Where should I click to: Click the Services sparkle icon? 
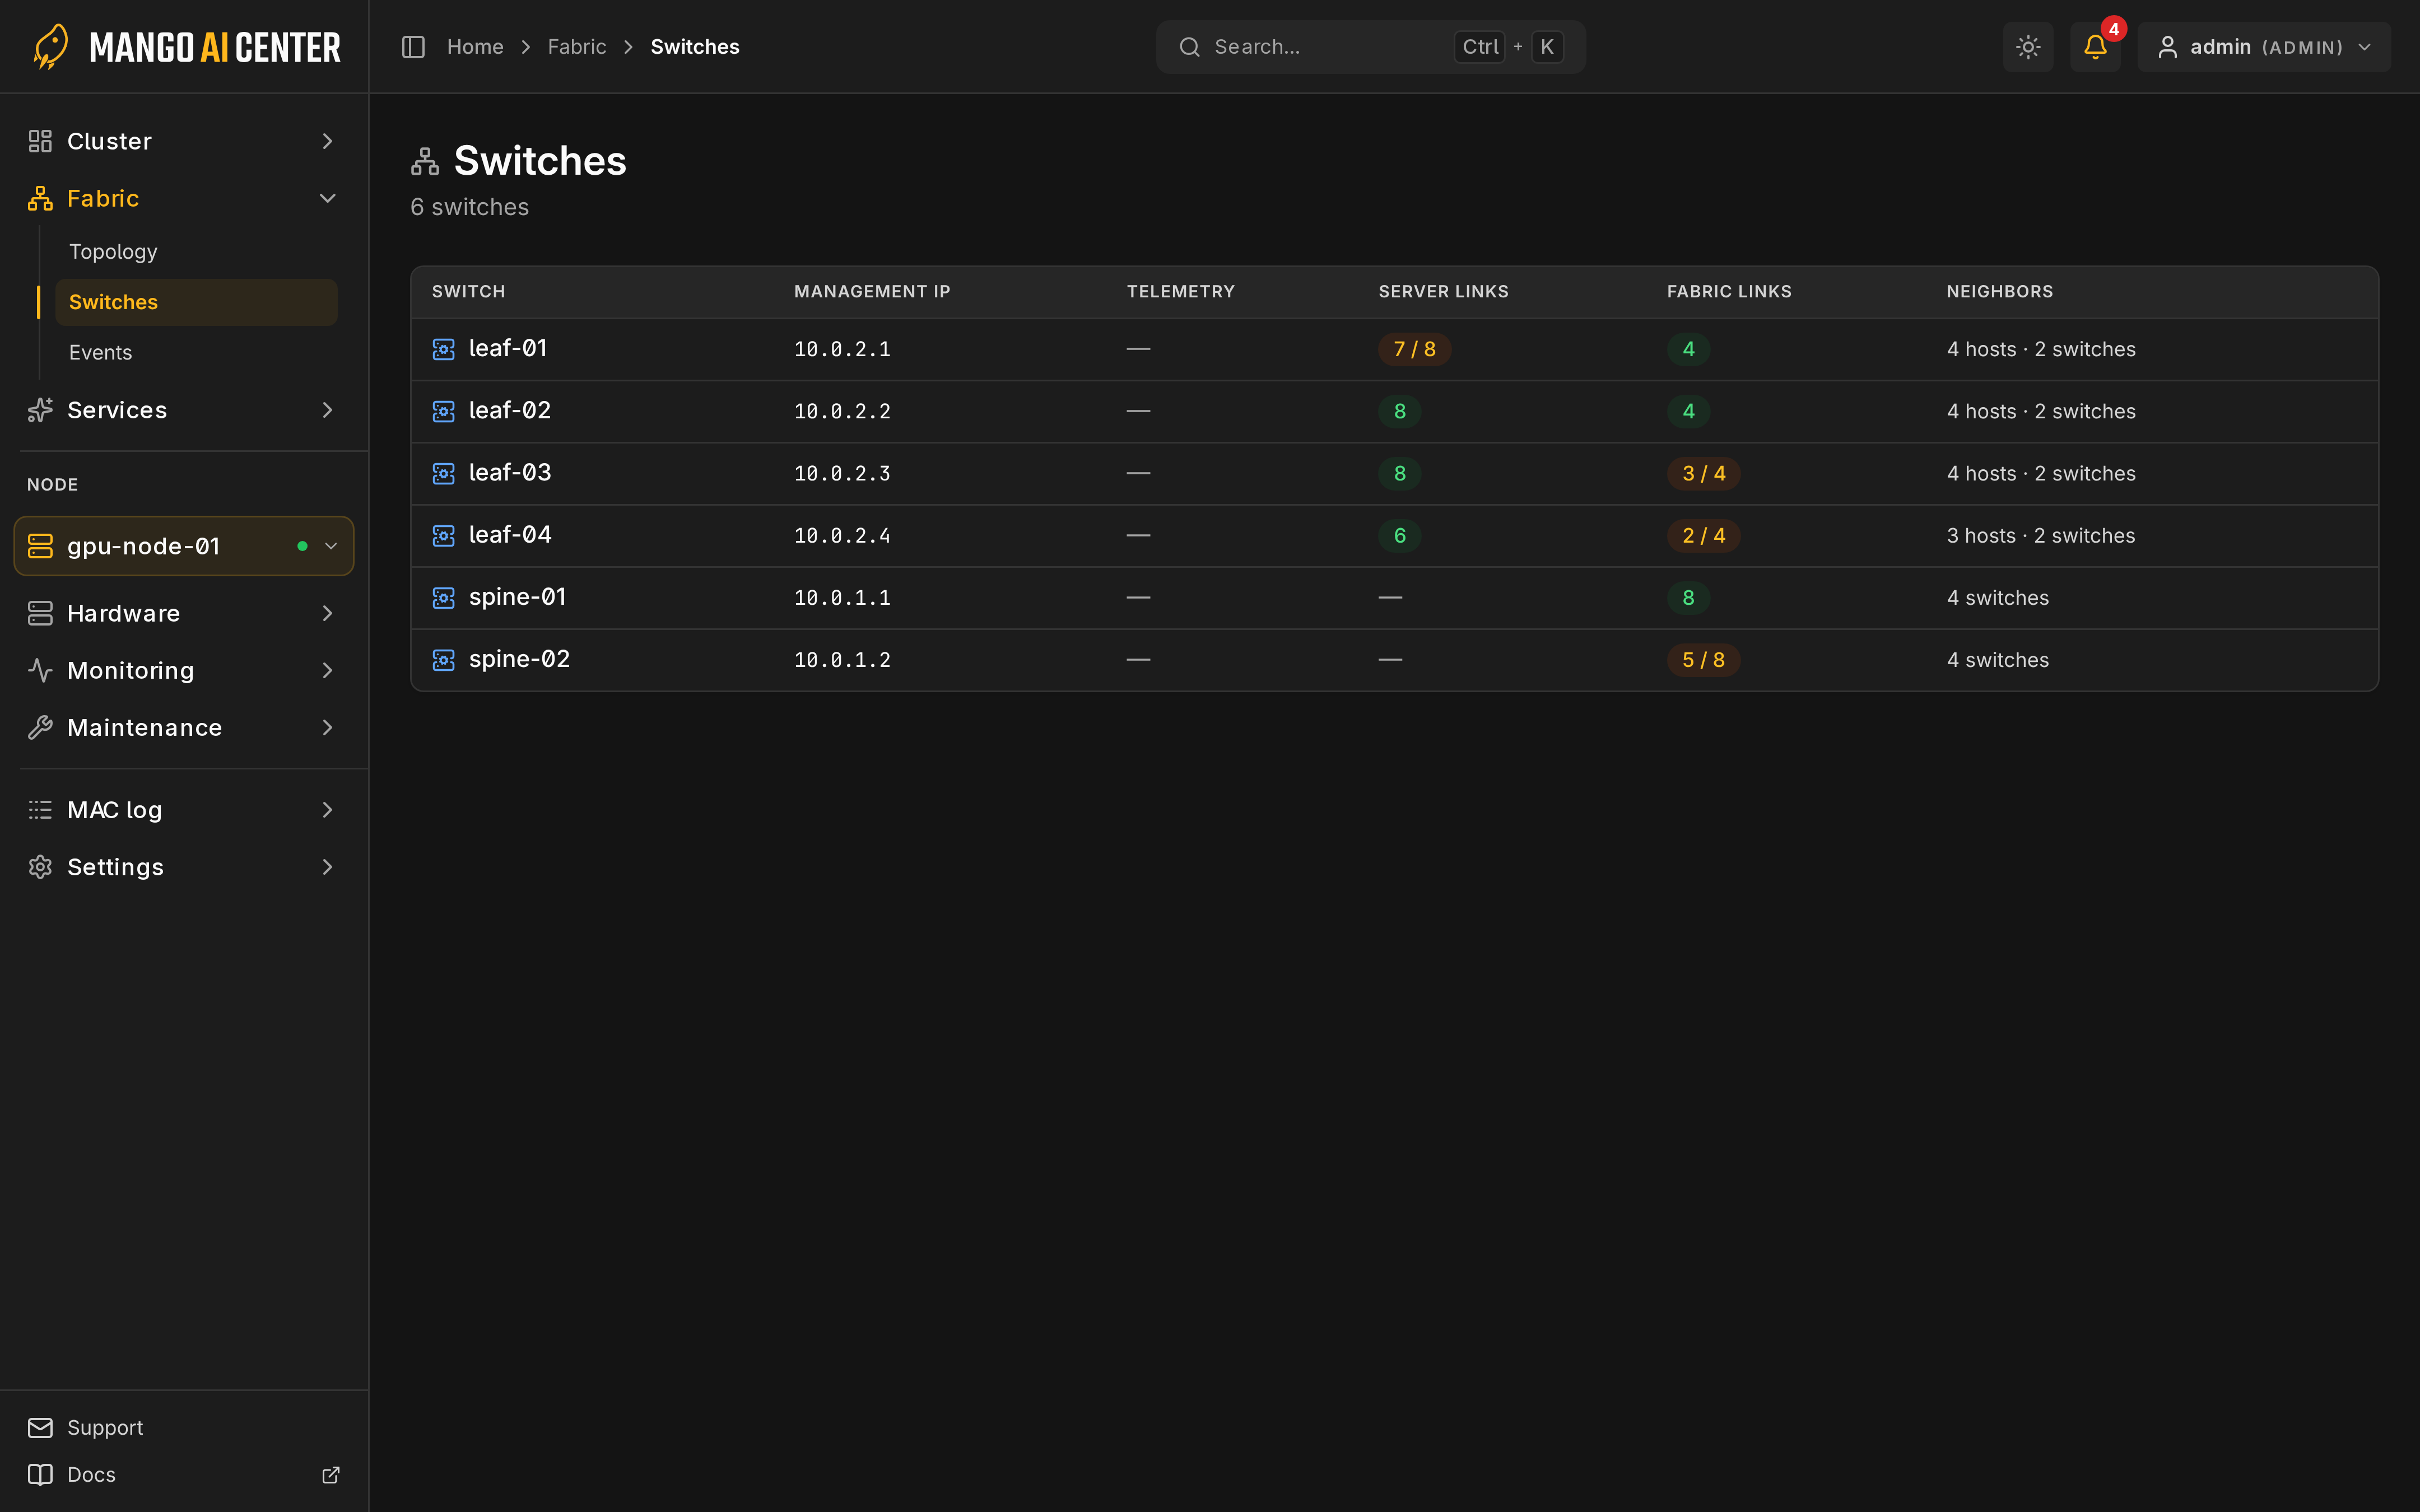(40, 410)
